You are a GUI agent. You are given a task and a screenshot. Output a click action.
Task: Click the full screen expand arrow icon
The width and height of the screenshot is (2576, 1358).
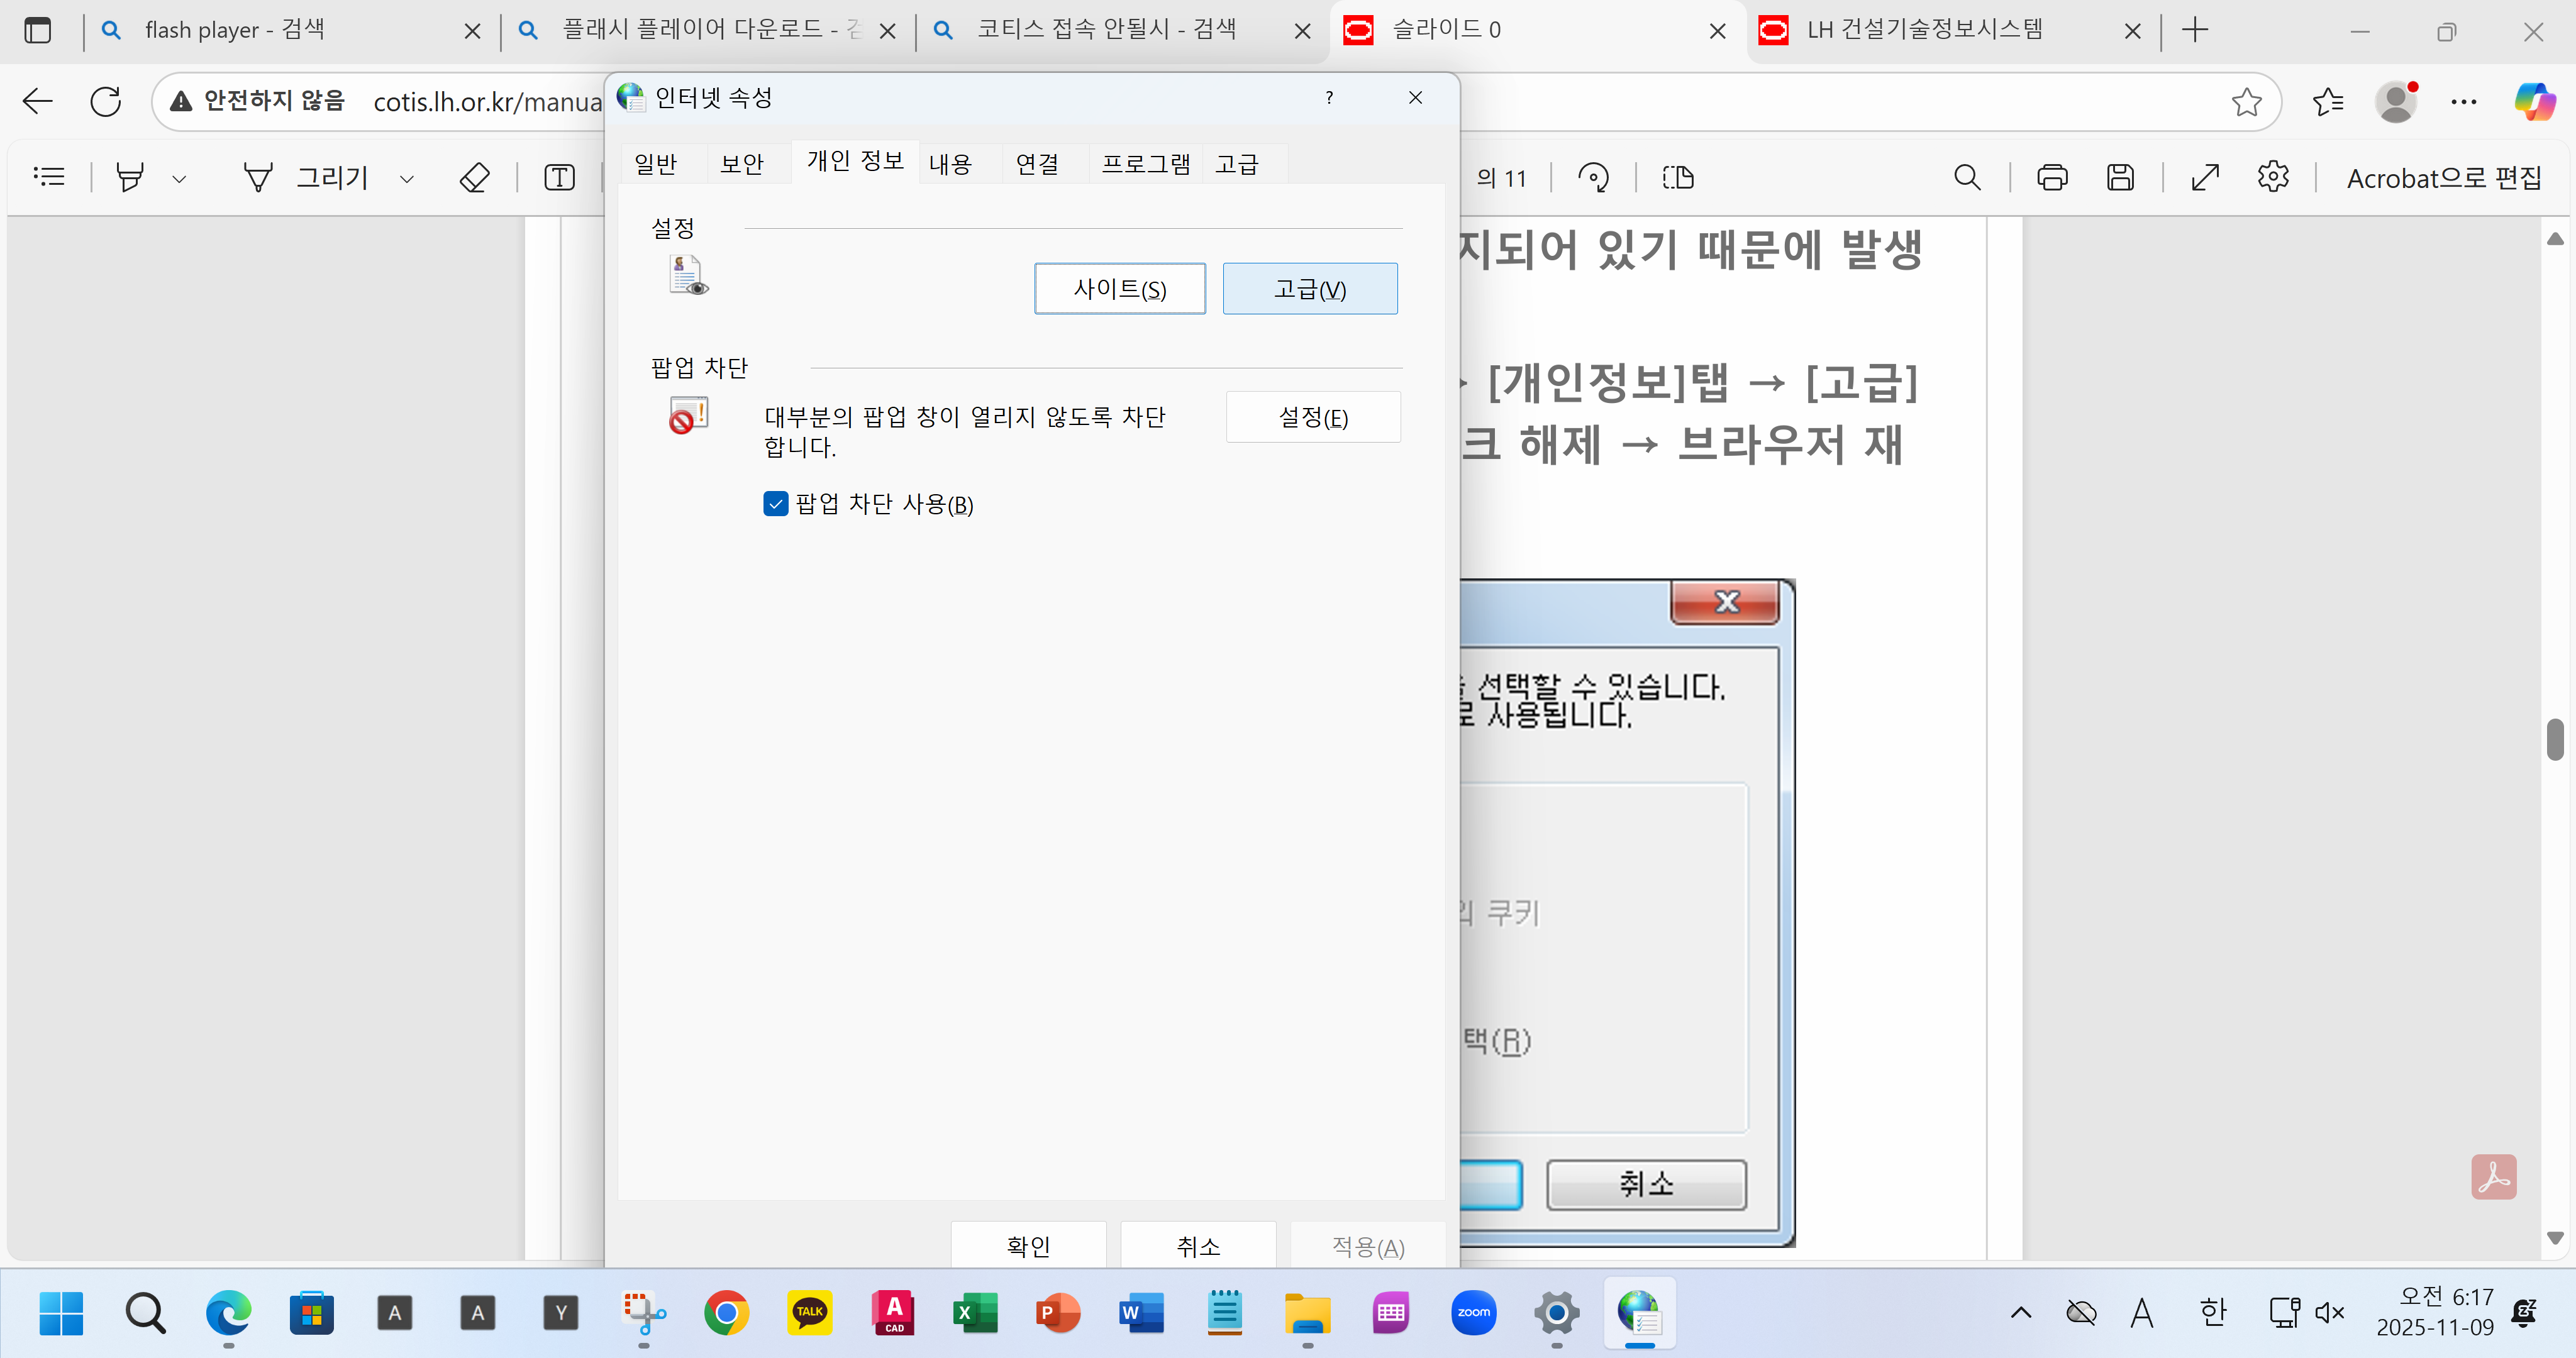coord(2205,178)
